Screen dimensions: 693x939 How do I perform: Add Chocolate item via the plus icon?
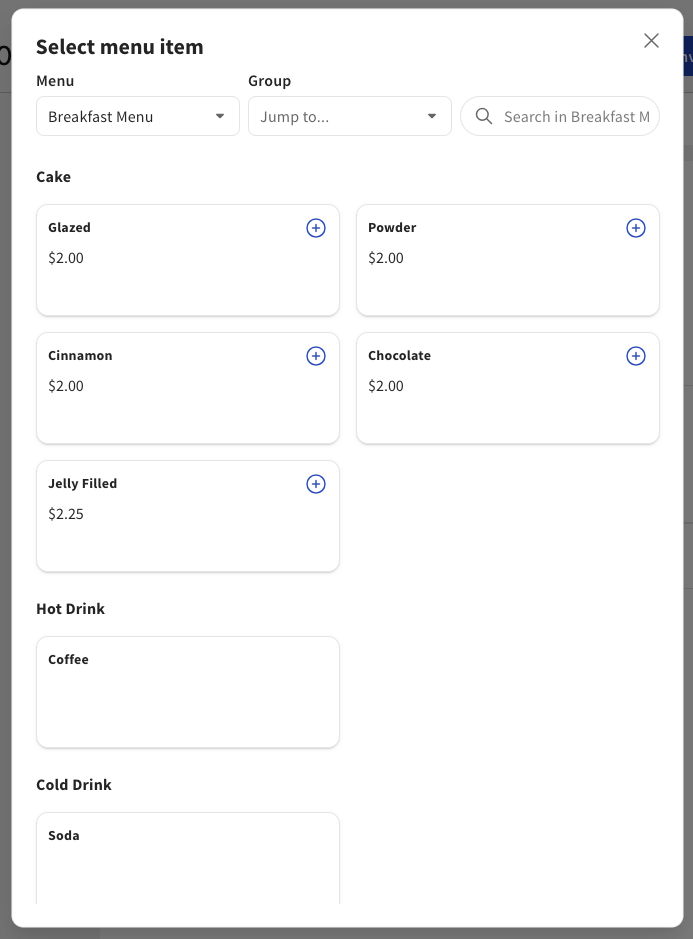click(x=635, y=355)
